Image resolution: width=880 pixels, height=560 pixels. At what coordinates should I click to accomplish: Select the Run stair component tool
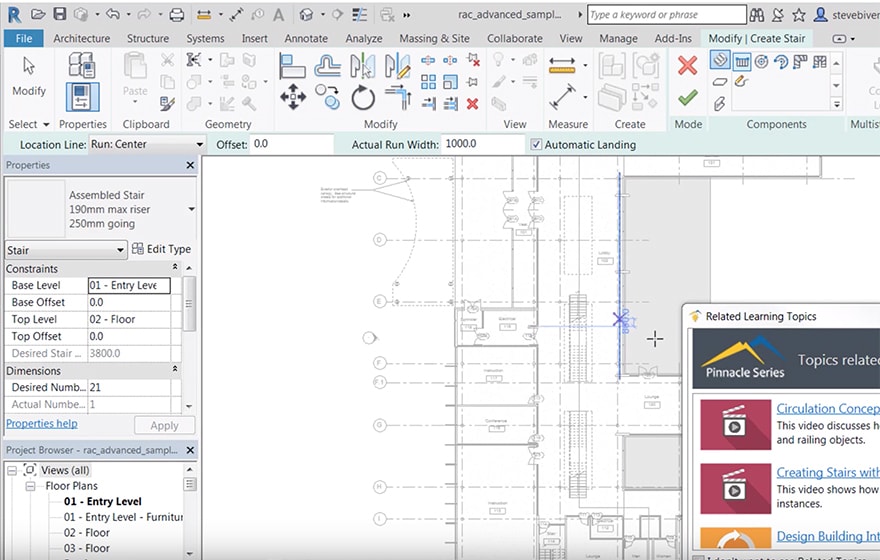coord(720,59)
